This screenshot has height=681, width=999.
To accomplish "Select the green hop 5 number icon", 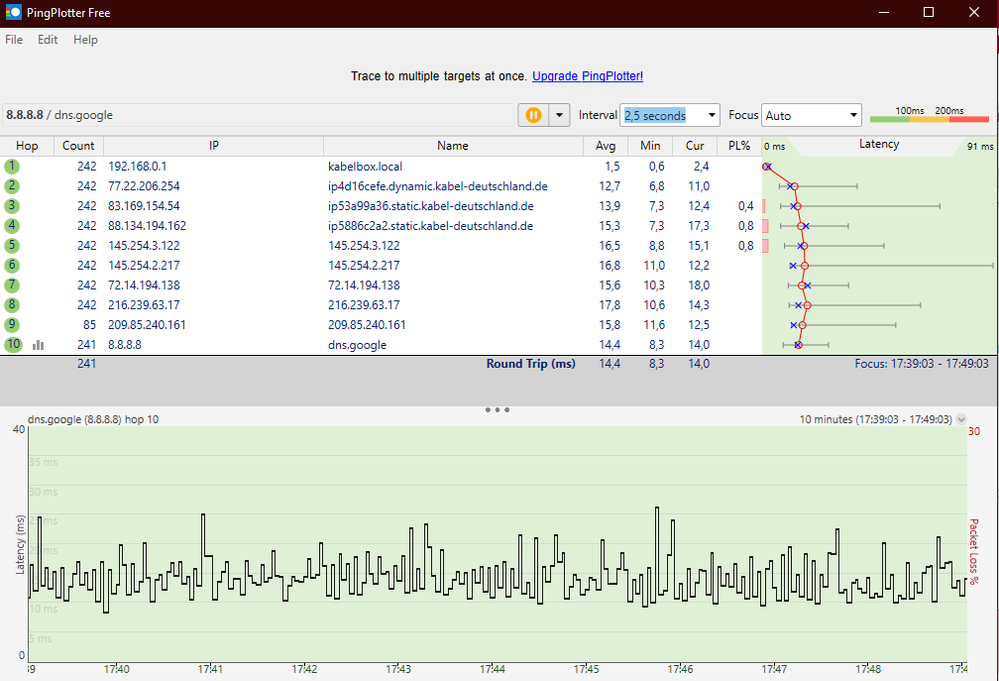I will pos(12,246).
